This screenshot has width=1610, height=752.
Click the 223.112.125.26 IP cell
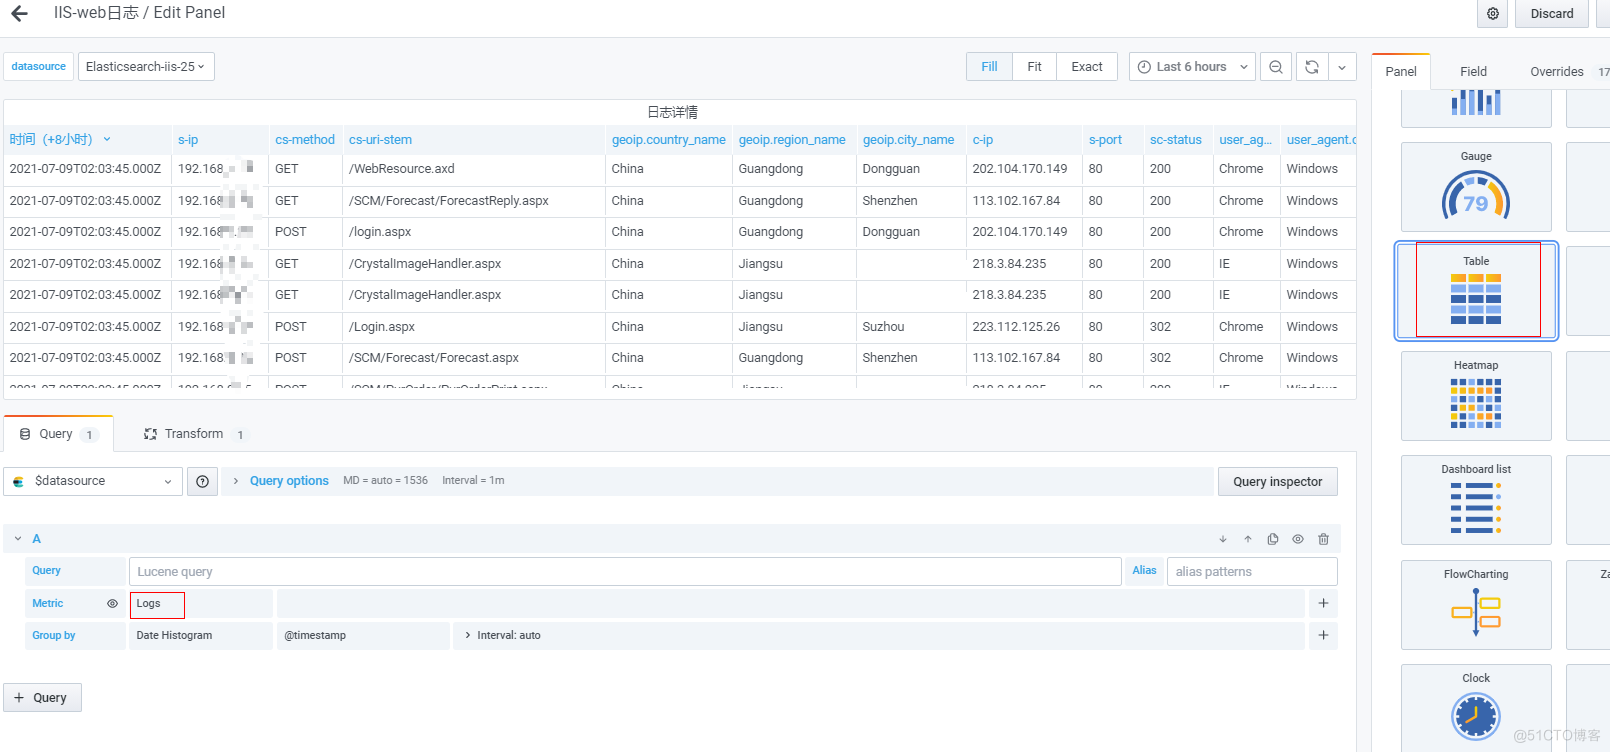pyautogui.click(x=1016, y=327)
